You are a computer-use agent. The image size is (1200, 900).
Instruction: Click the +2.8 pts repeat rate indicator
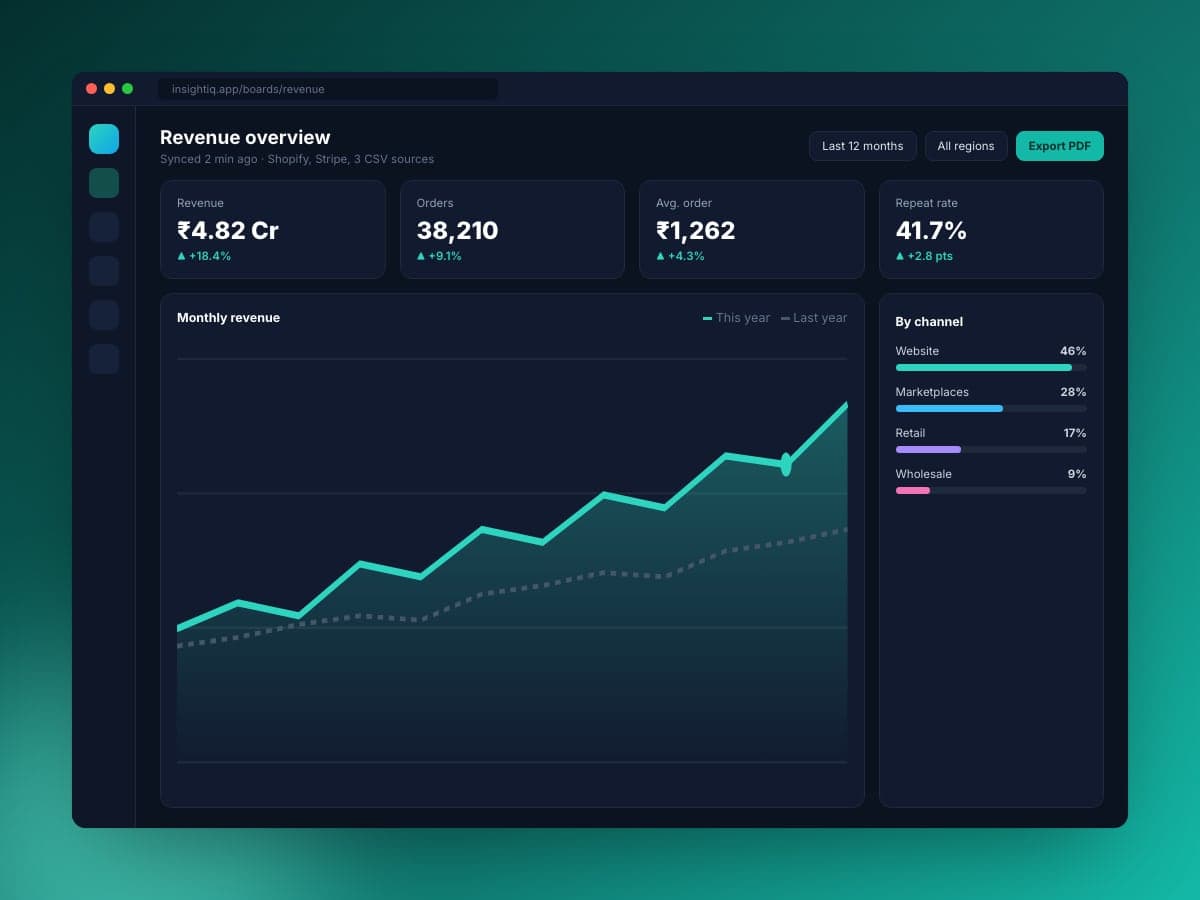pyautogui.click(x=924, y=256)
